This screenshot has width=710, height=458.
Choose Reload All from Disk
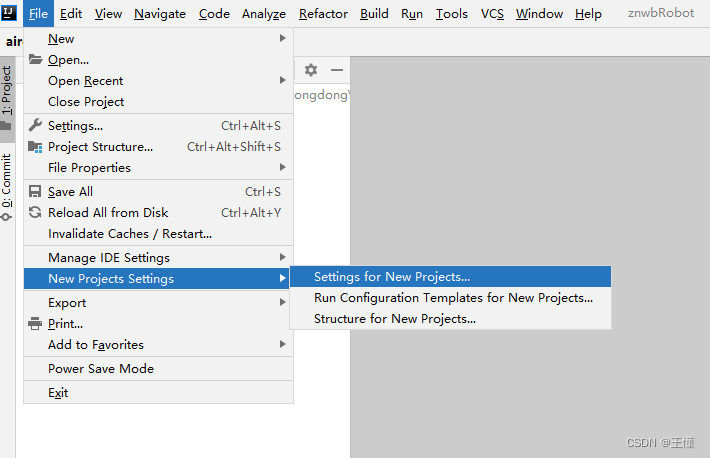158,212
